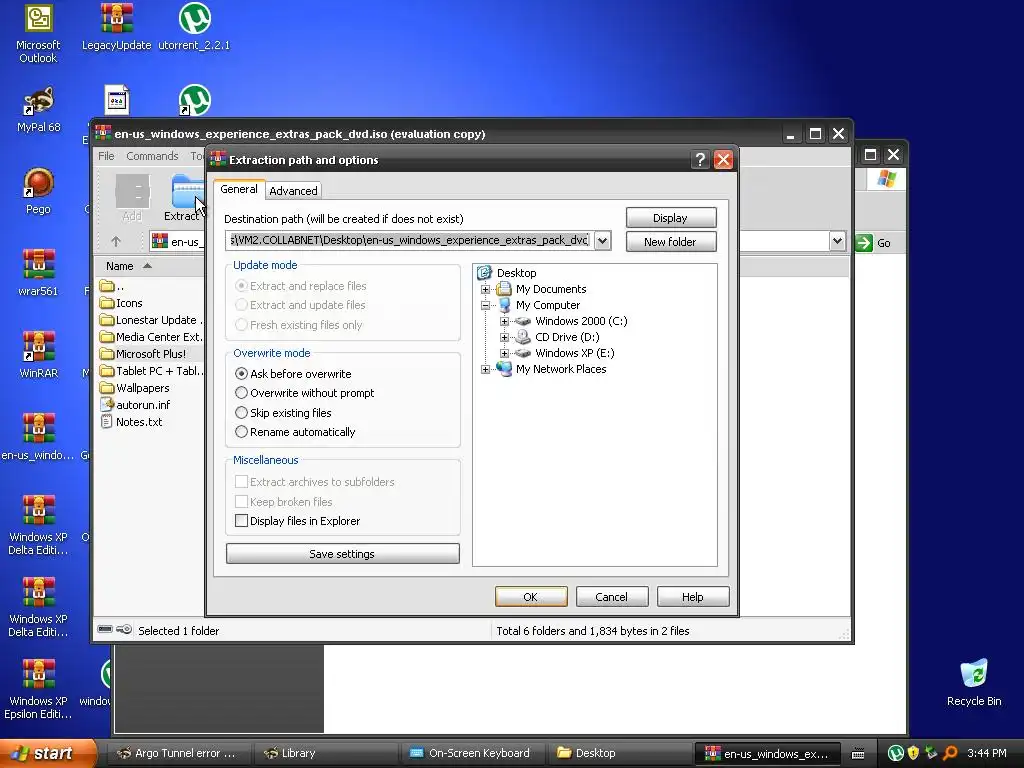Select Lonestar Update folder in archive
This screenshot has width=1024, height=768.
(x=152, y=320)
